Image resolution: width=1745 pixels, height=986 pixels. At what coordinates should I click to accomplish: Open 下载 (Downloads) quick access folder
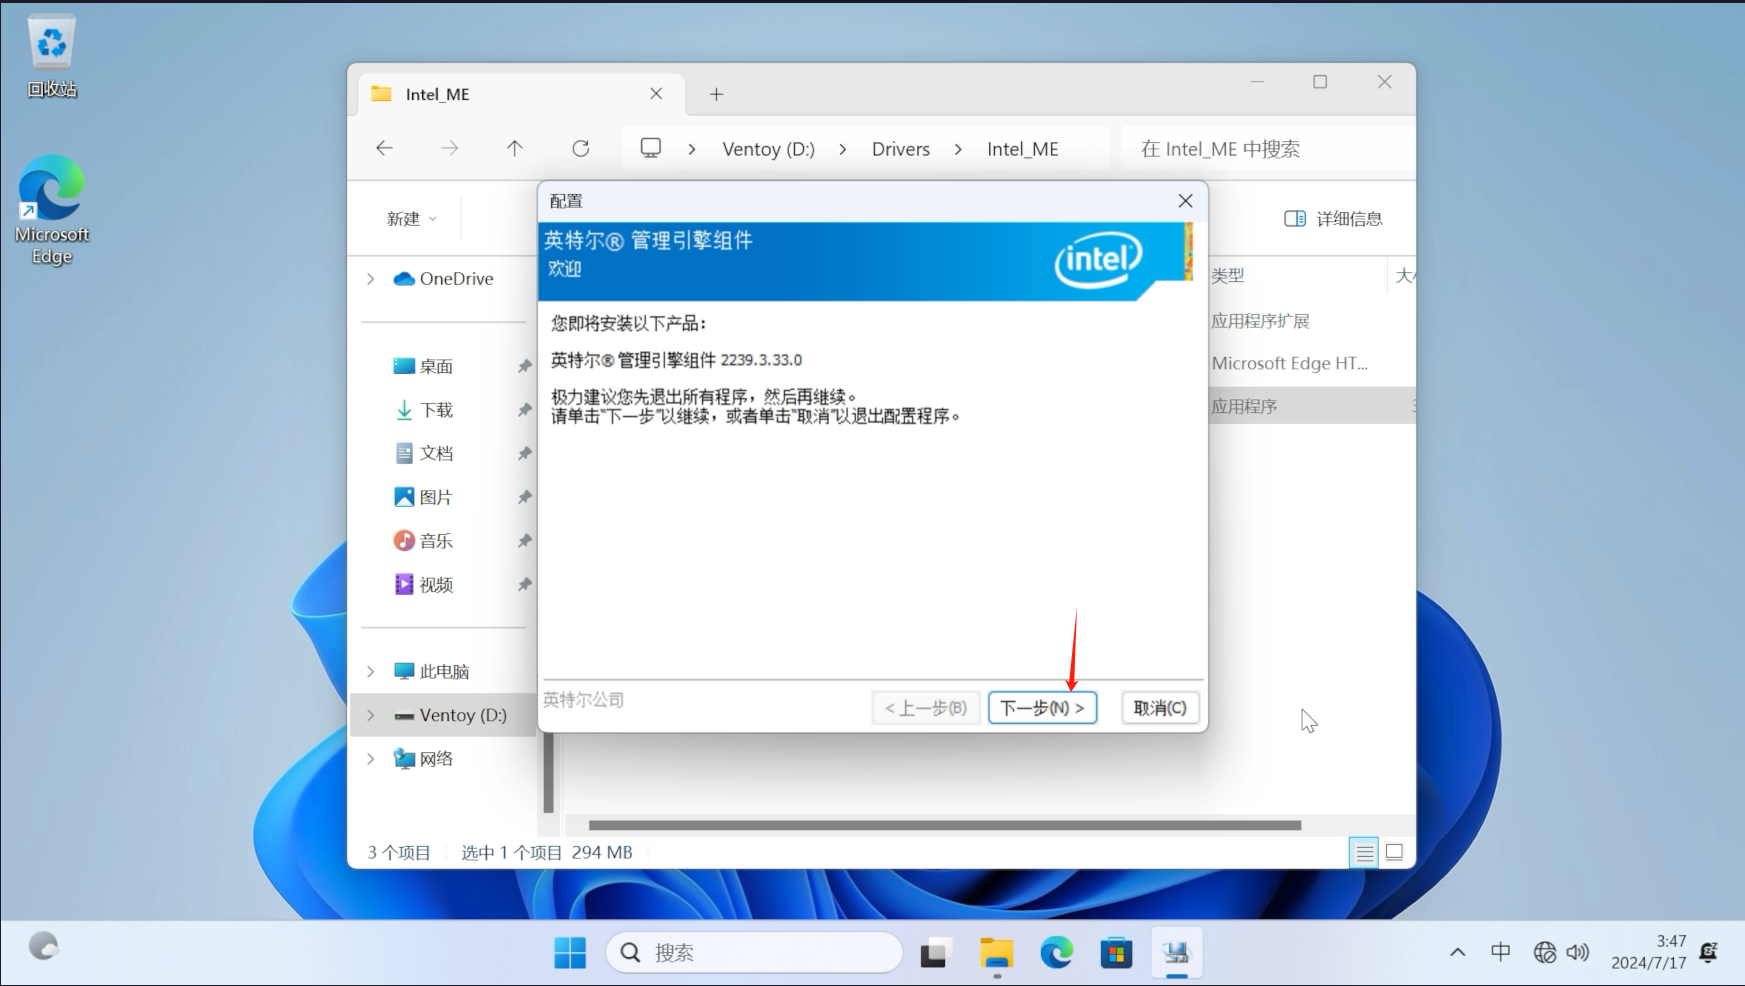pyautogui.click(x=424, y=410)
